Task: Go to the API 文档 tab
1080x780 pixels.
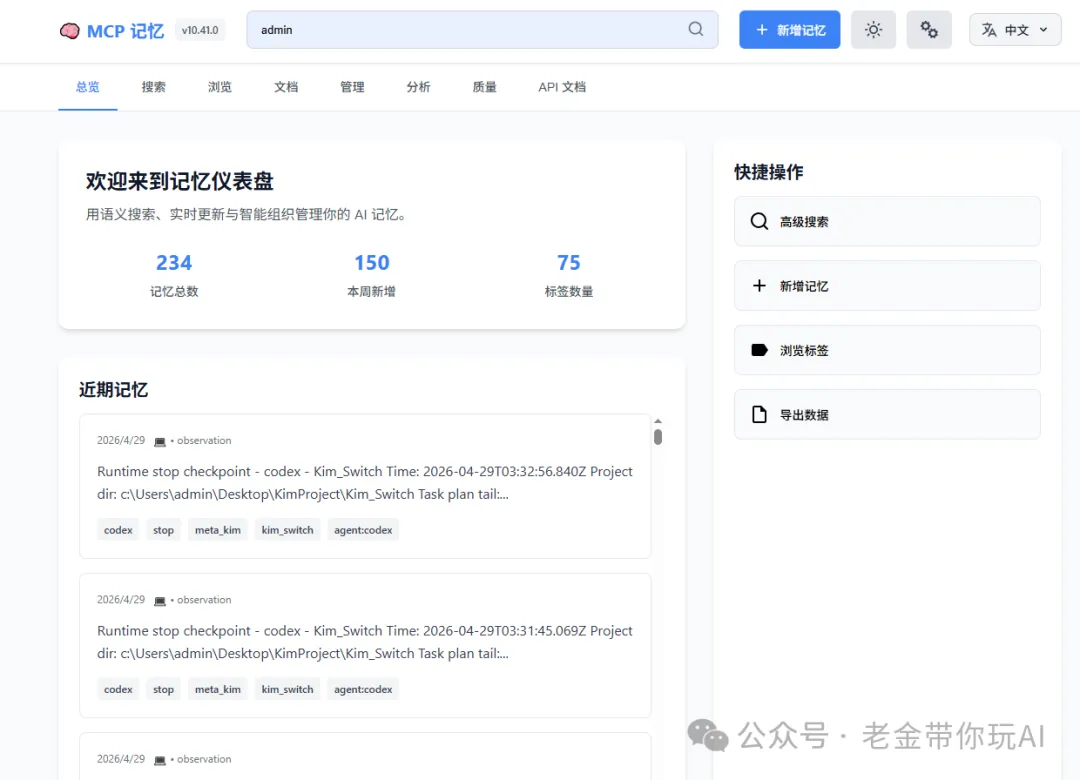Action: tap(562, 87)
